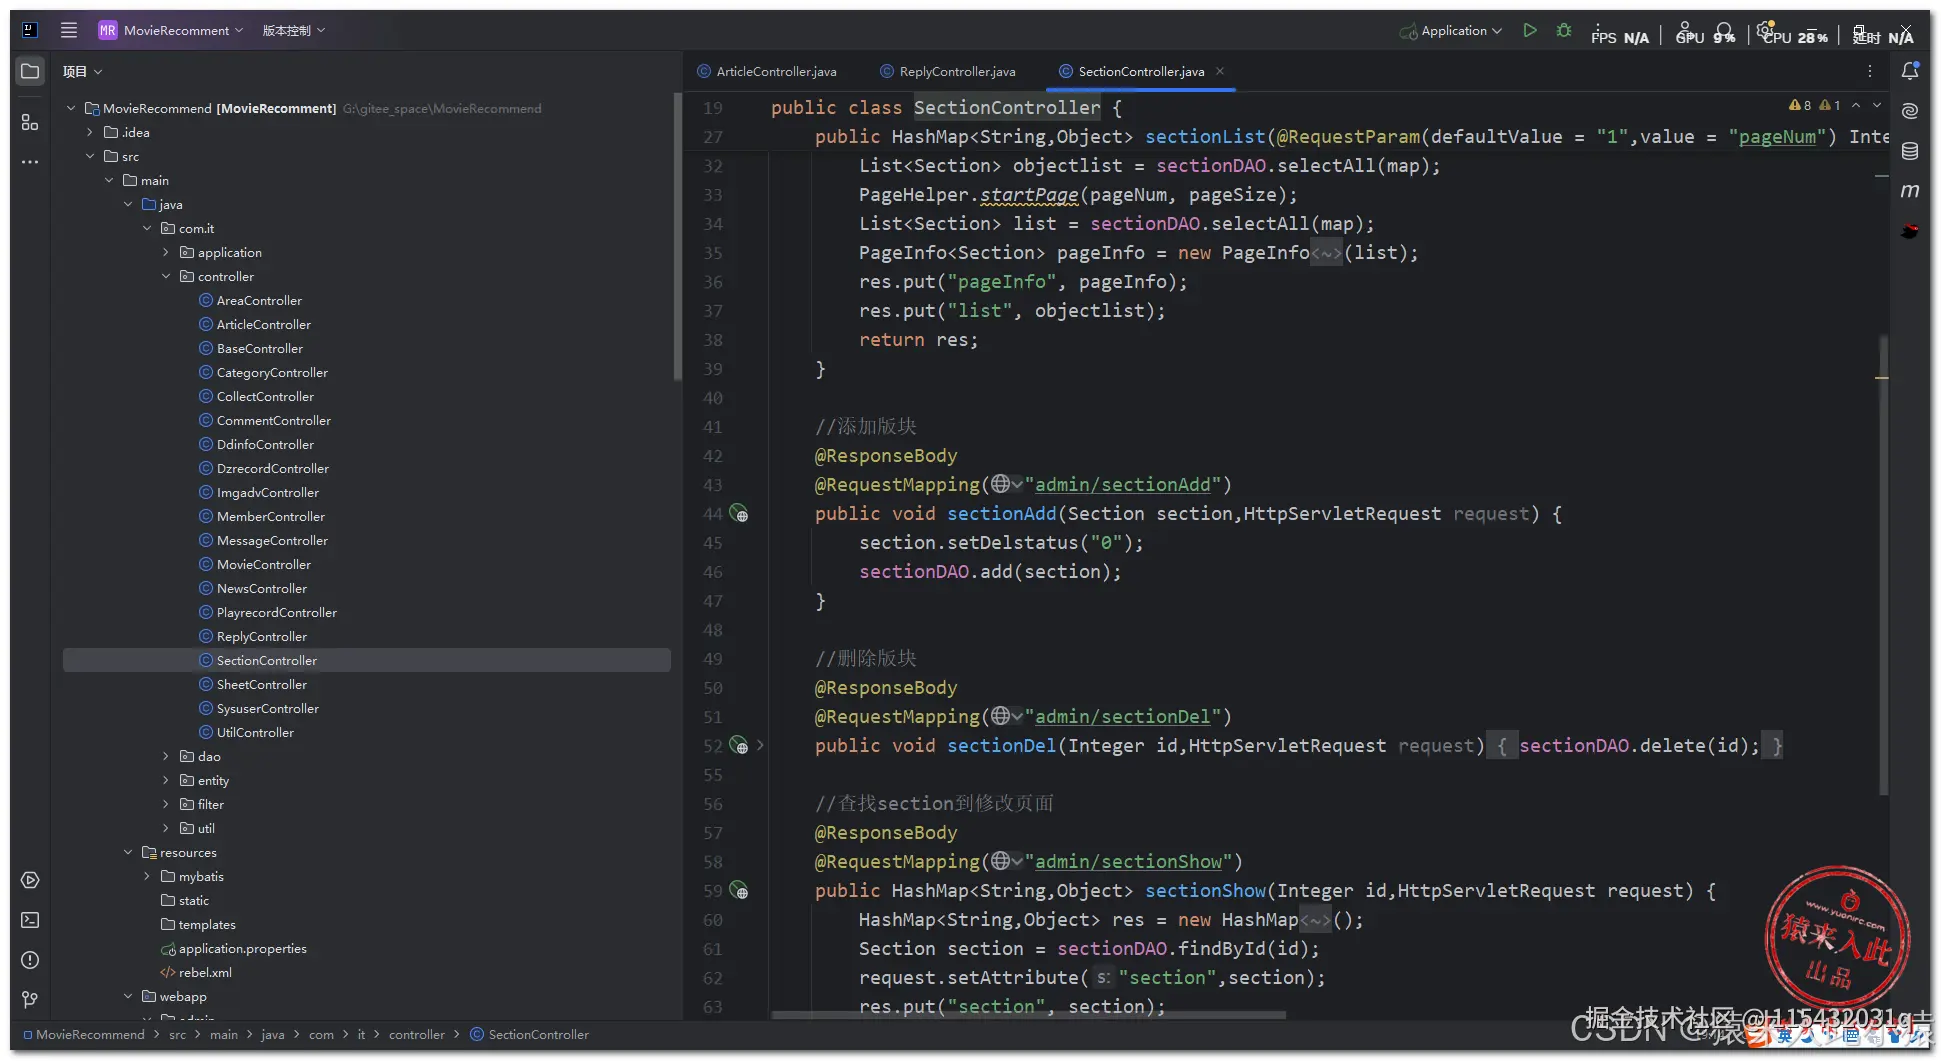Click the warnings indicator showing 8 and 1
Viewport: 1941px width, 1061px height.
click(1815, 105)
